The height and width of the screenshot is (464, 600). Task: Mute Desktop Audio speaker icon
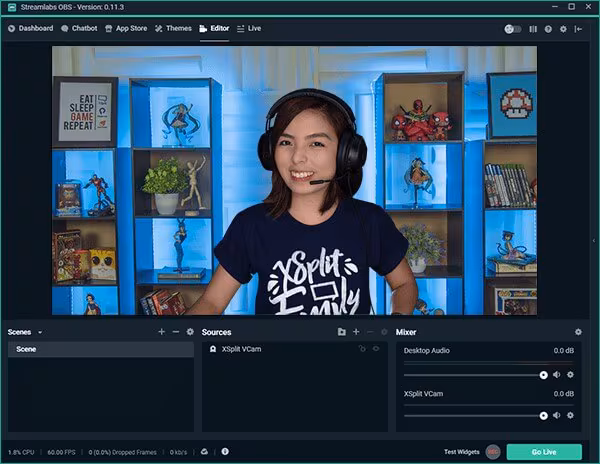[x=557, y=374]
